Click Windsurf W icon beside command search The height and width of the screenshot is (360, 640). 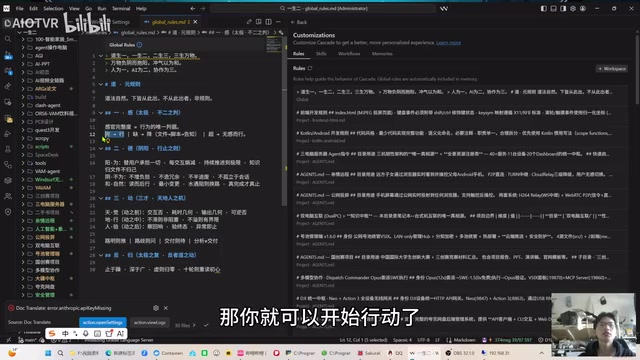(444, 8)
